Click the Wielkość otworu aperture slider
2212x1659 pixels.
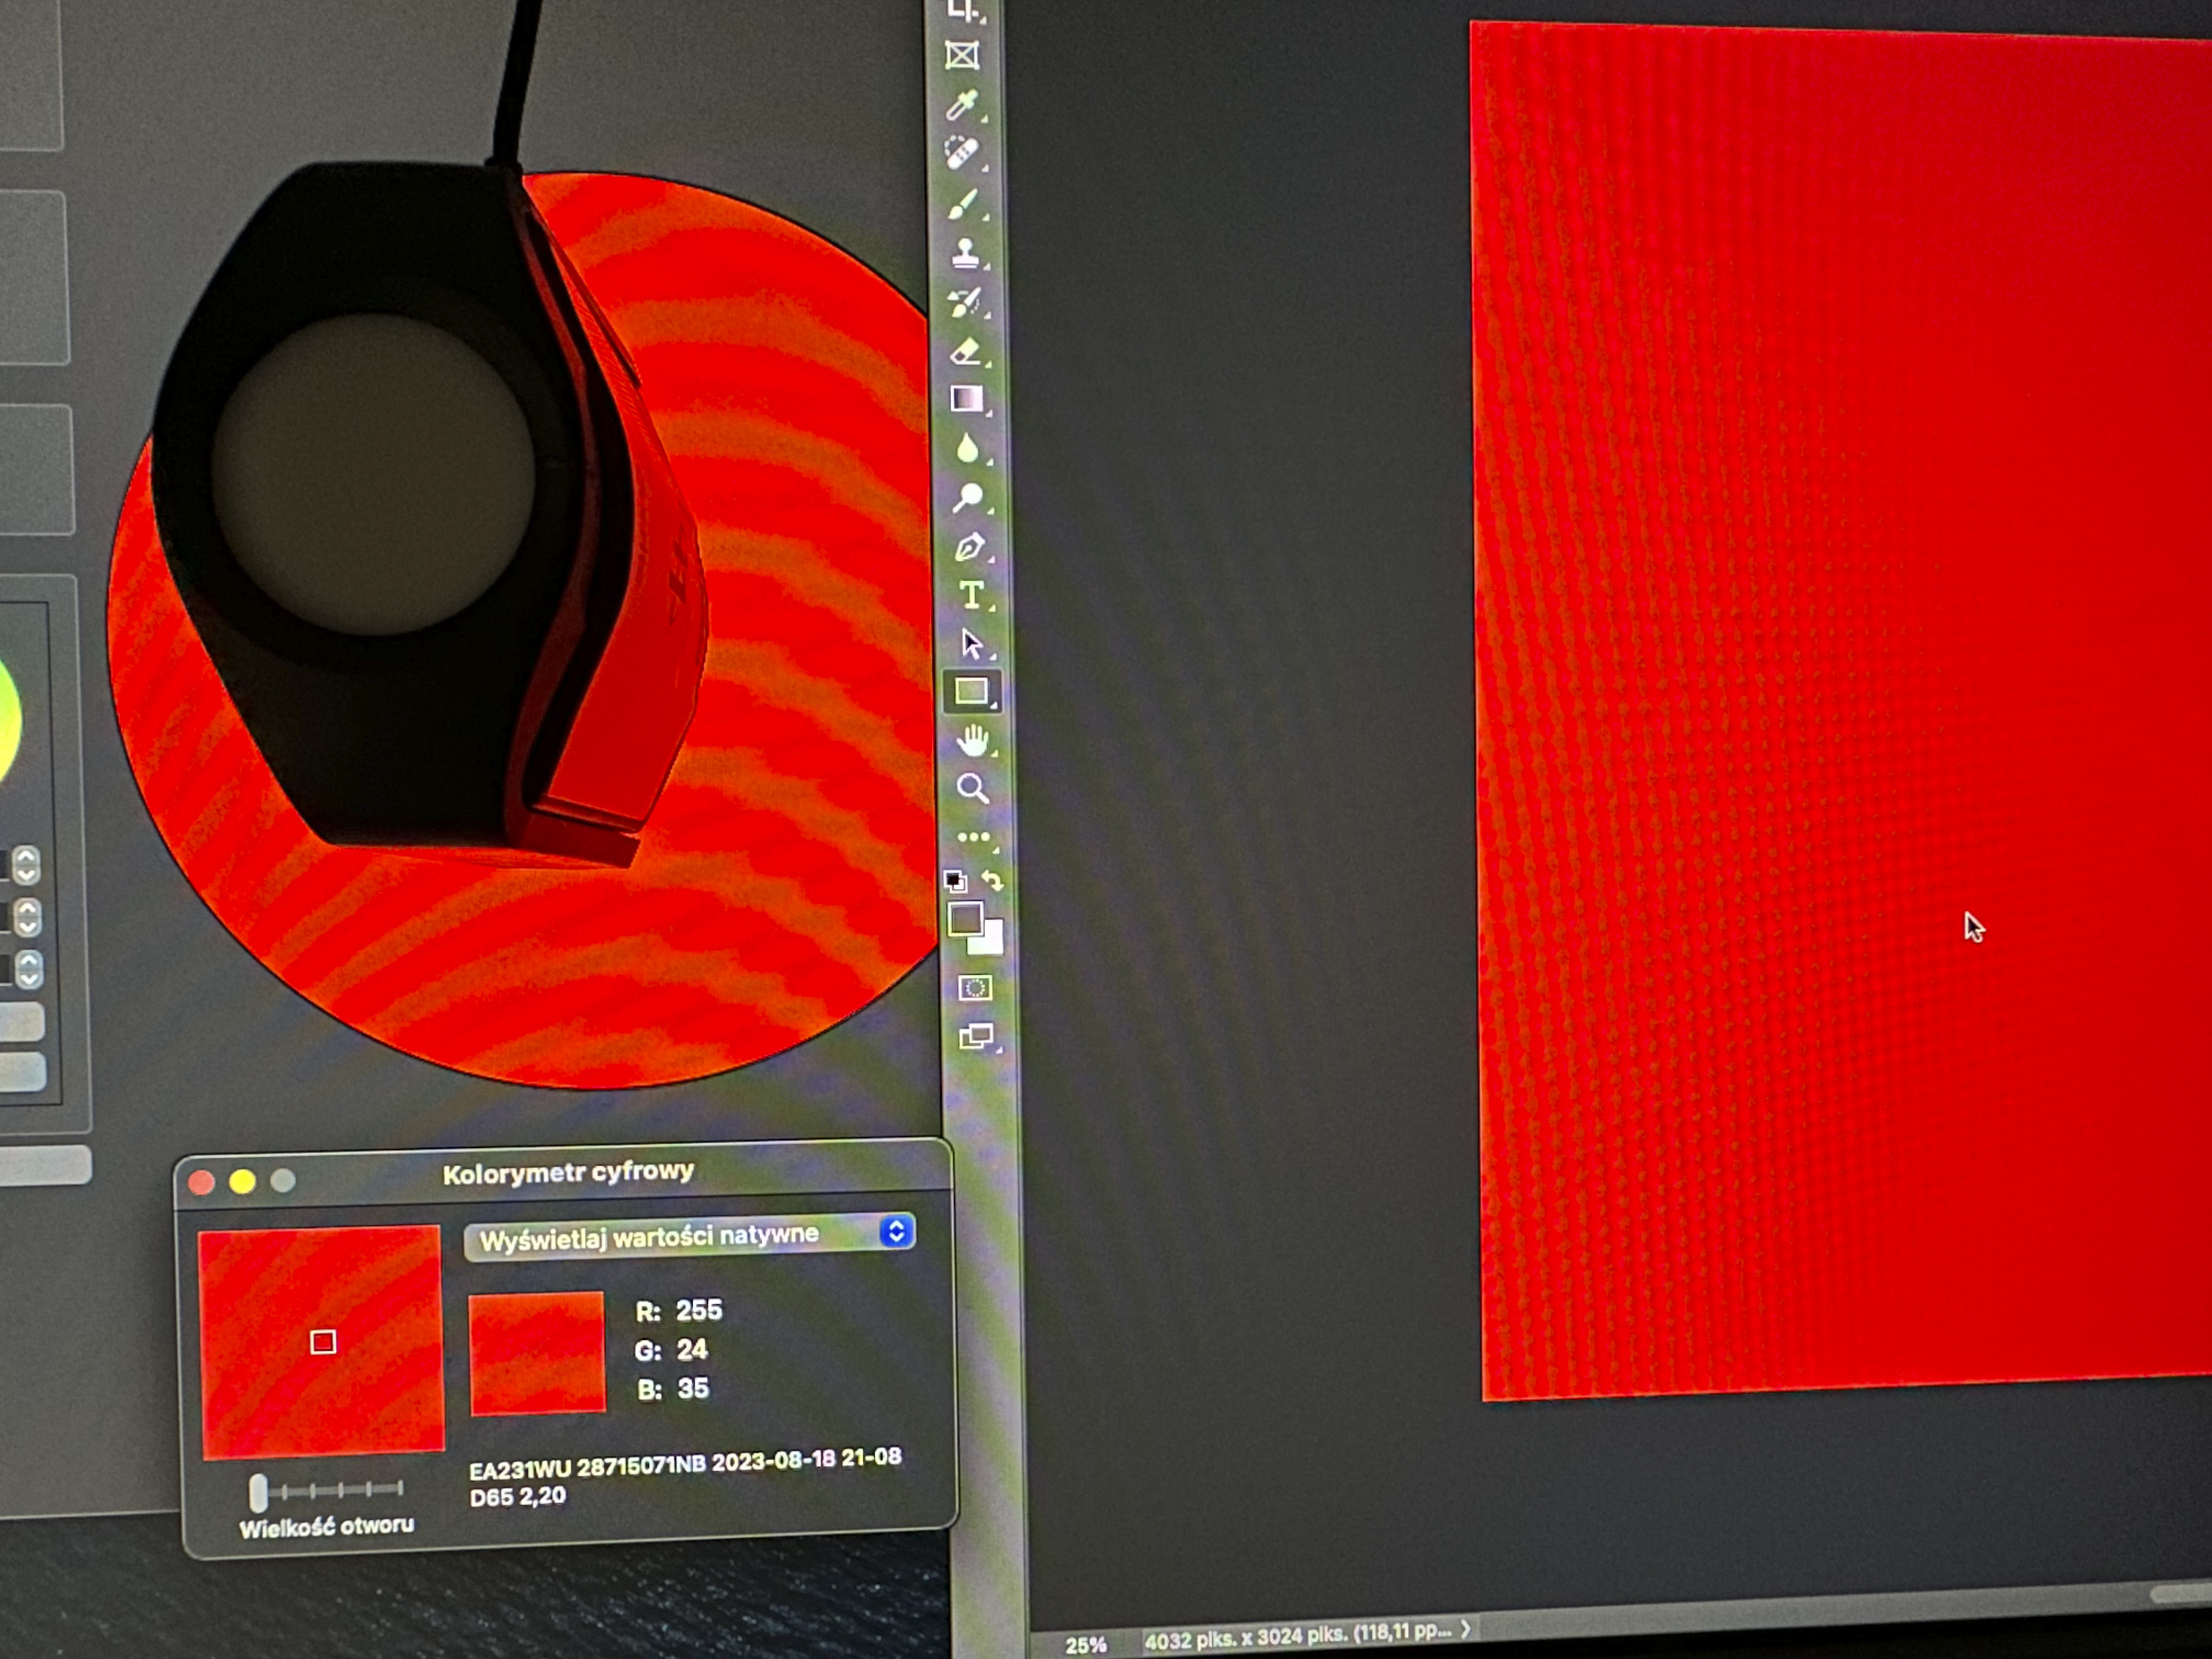(258, 1492)
